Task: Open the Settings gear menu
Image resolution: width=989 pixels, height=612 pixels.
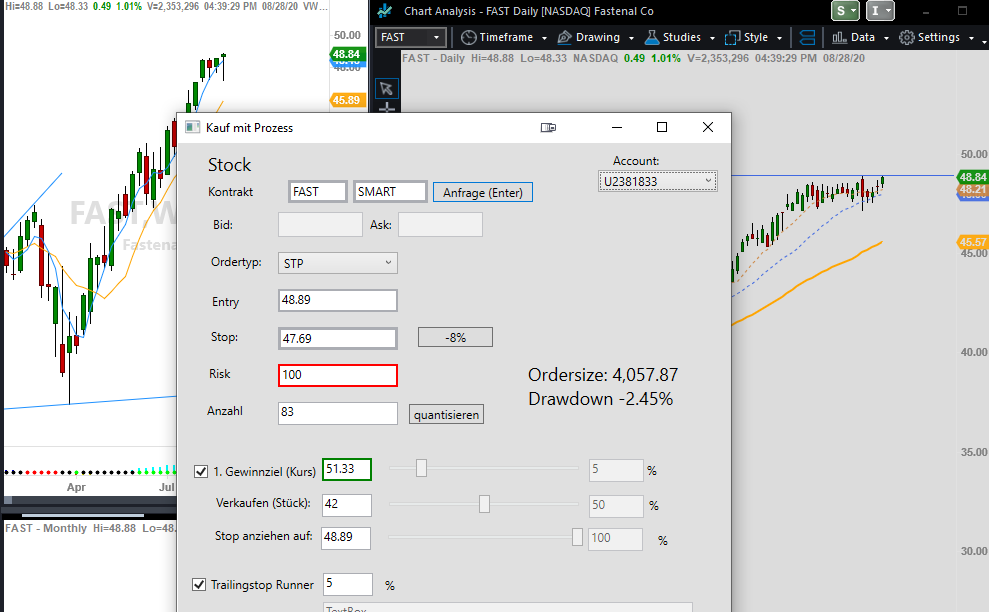Action: [x=936, y=37]
